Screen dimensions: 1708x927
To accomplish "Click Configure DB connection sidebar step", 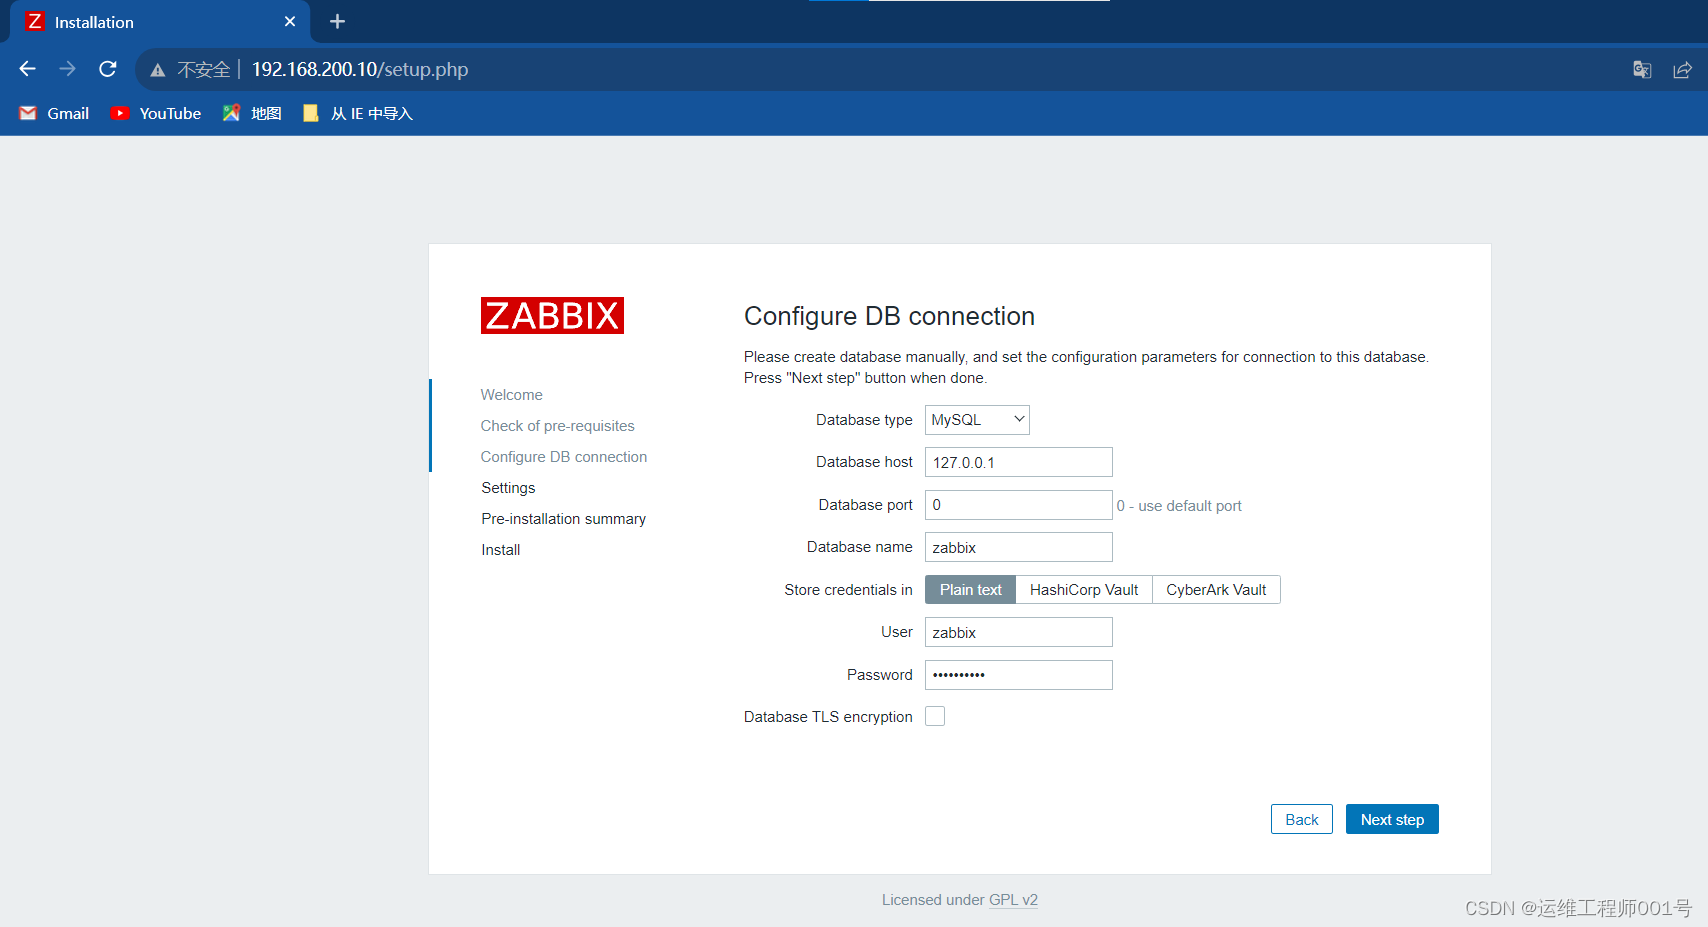I will [563, 457].
